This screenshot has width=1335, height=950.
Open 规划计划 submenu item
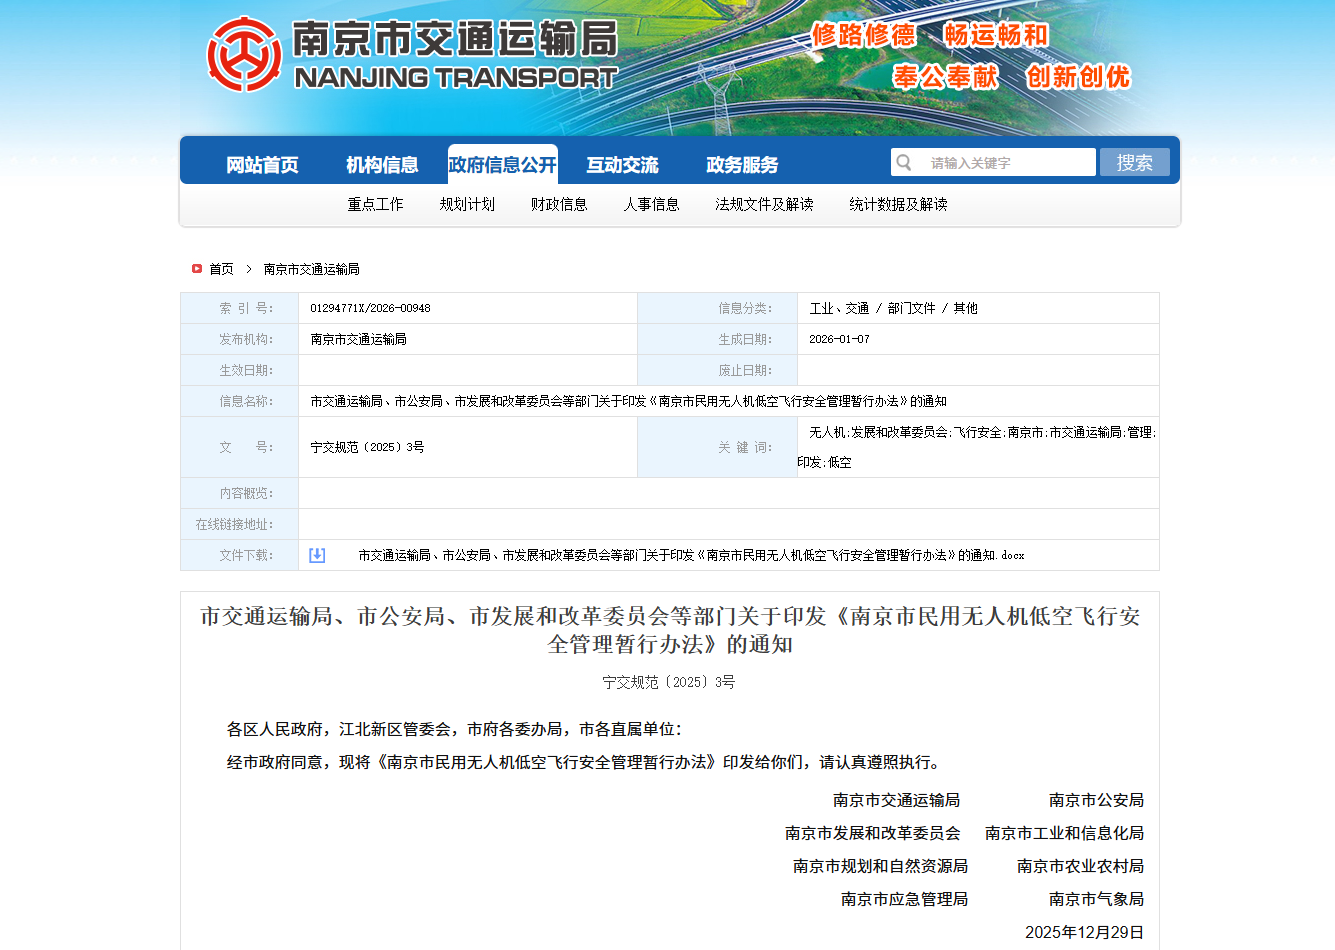click(x=467, y=204)
